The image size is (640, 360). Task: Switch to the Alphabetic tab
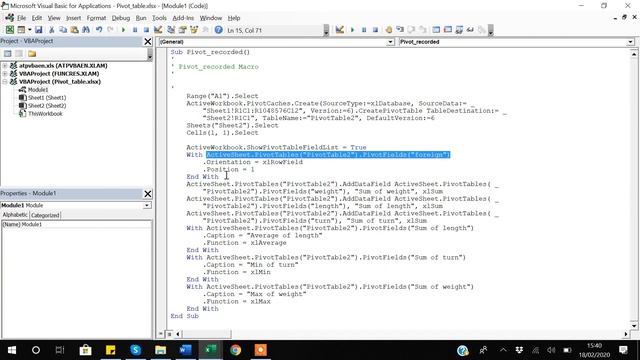[x=15, y=215]
